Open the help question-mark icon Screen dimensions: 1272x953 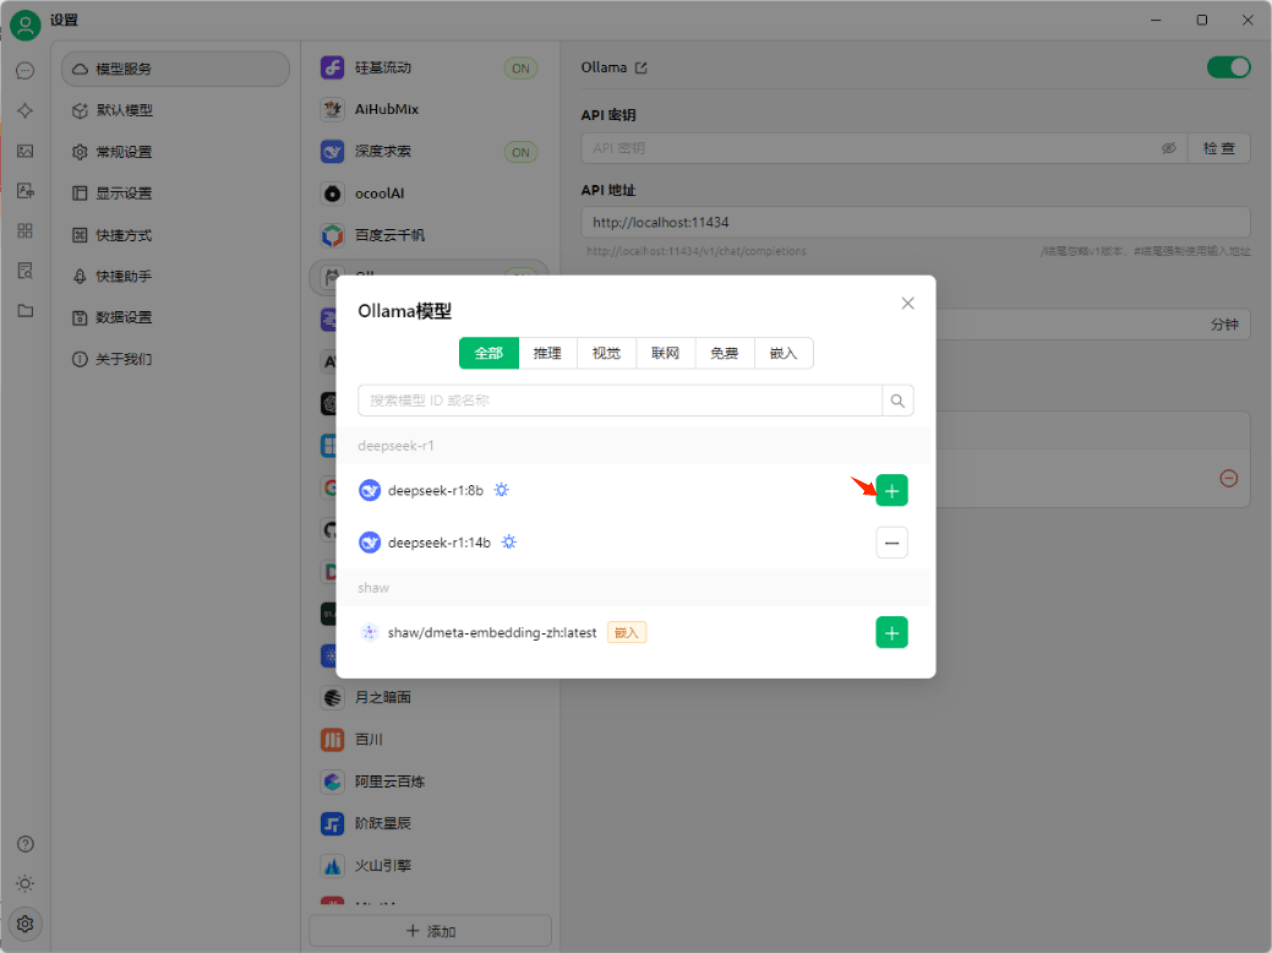[25, 844]
